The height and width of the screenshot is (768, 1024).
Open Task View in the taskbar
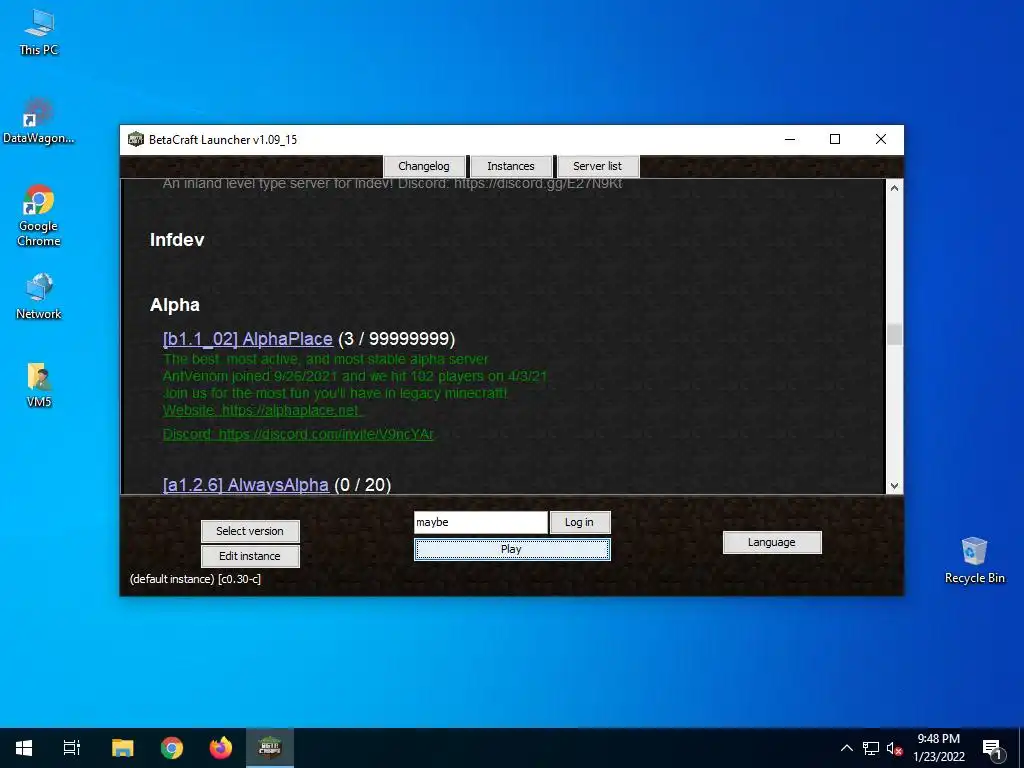[x=72, y=748]
